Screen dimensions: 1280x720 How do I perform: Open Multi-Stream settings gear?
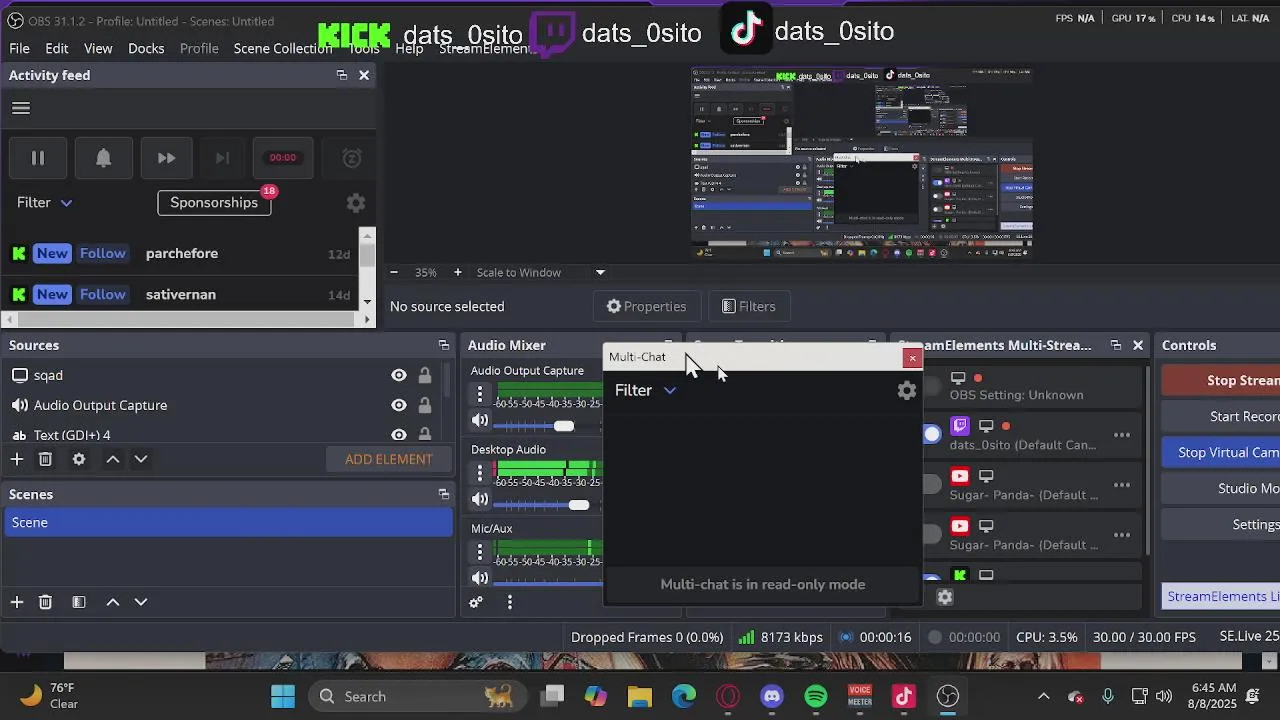click(x=945, y=597)
